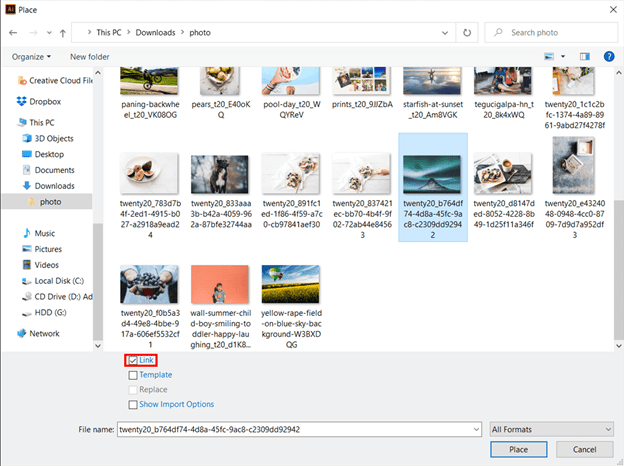
Task: Click the Place button
Action: coord(518,450)
